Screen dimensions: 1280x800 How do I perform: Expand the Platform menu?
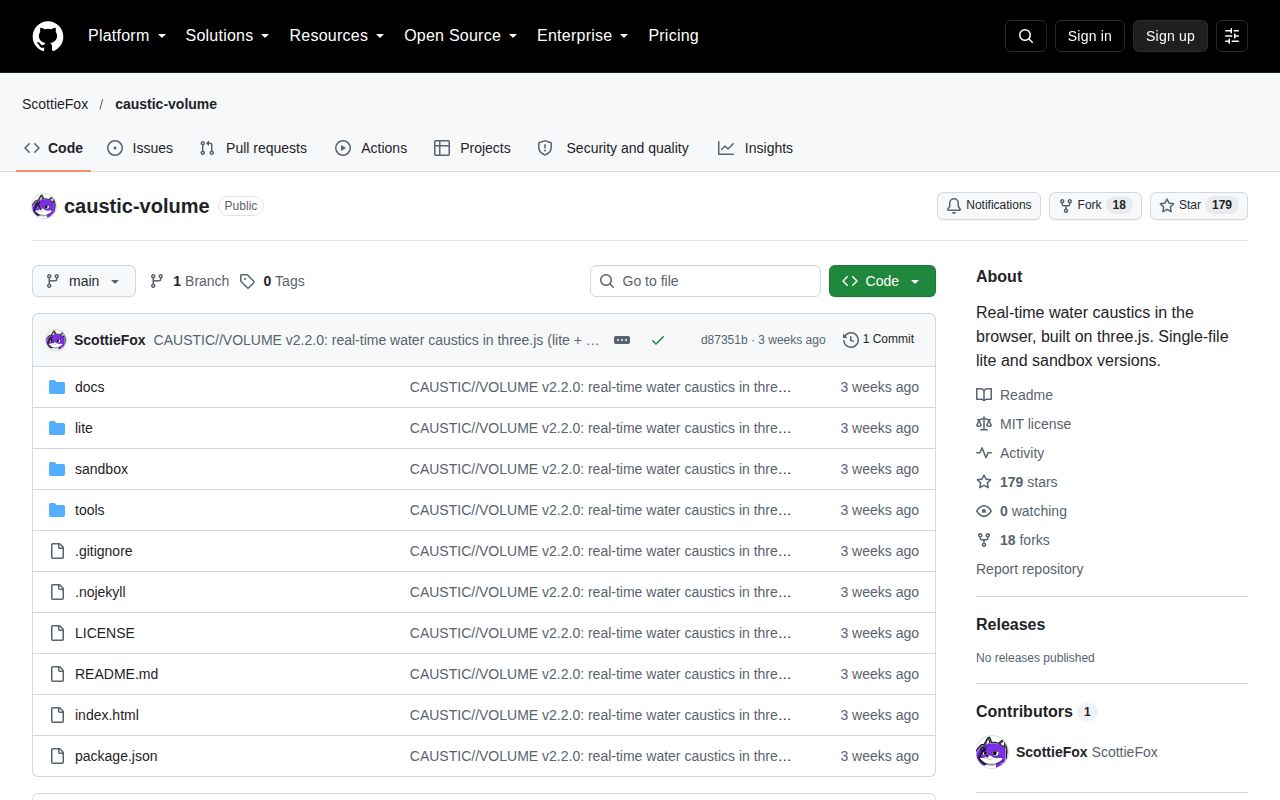[x=127, y=36]
